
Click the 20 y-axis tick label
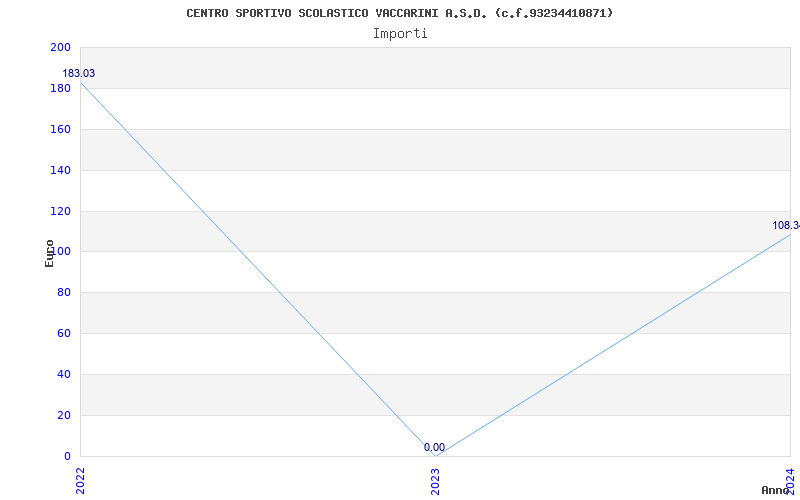click(x=64, y=415)
